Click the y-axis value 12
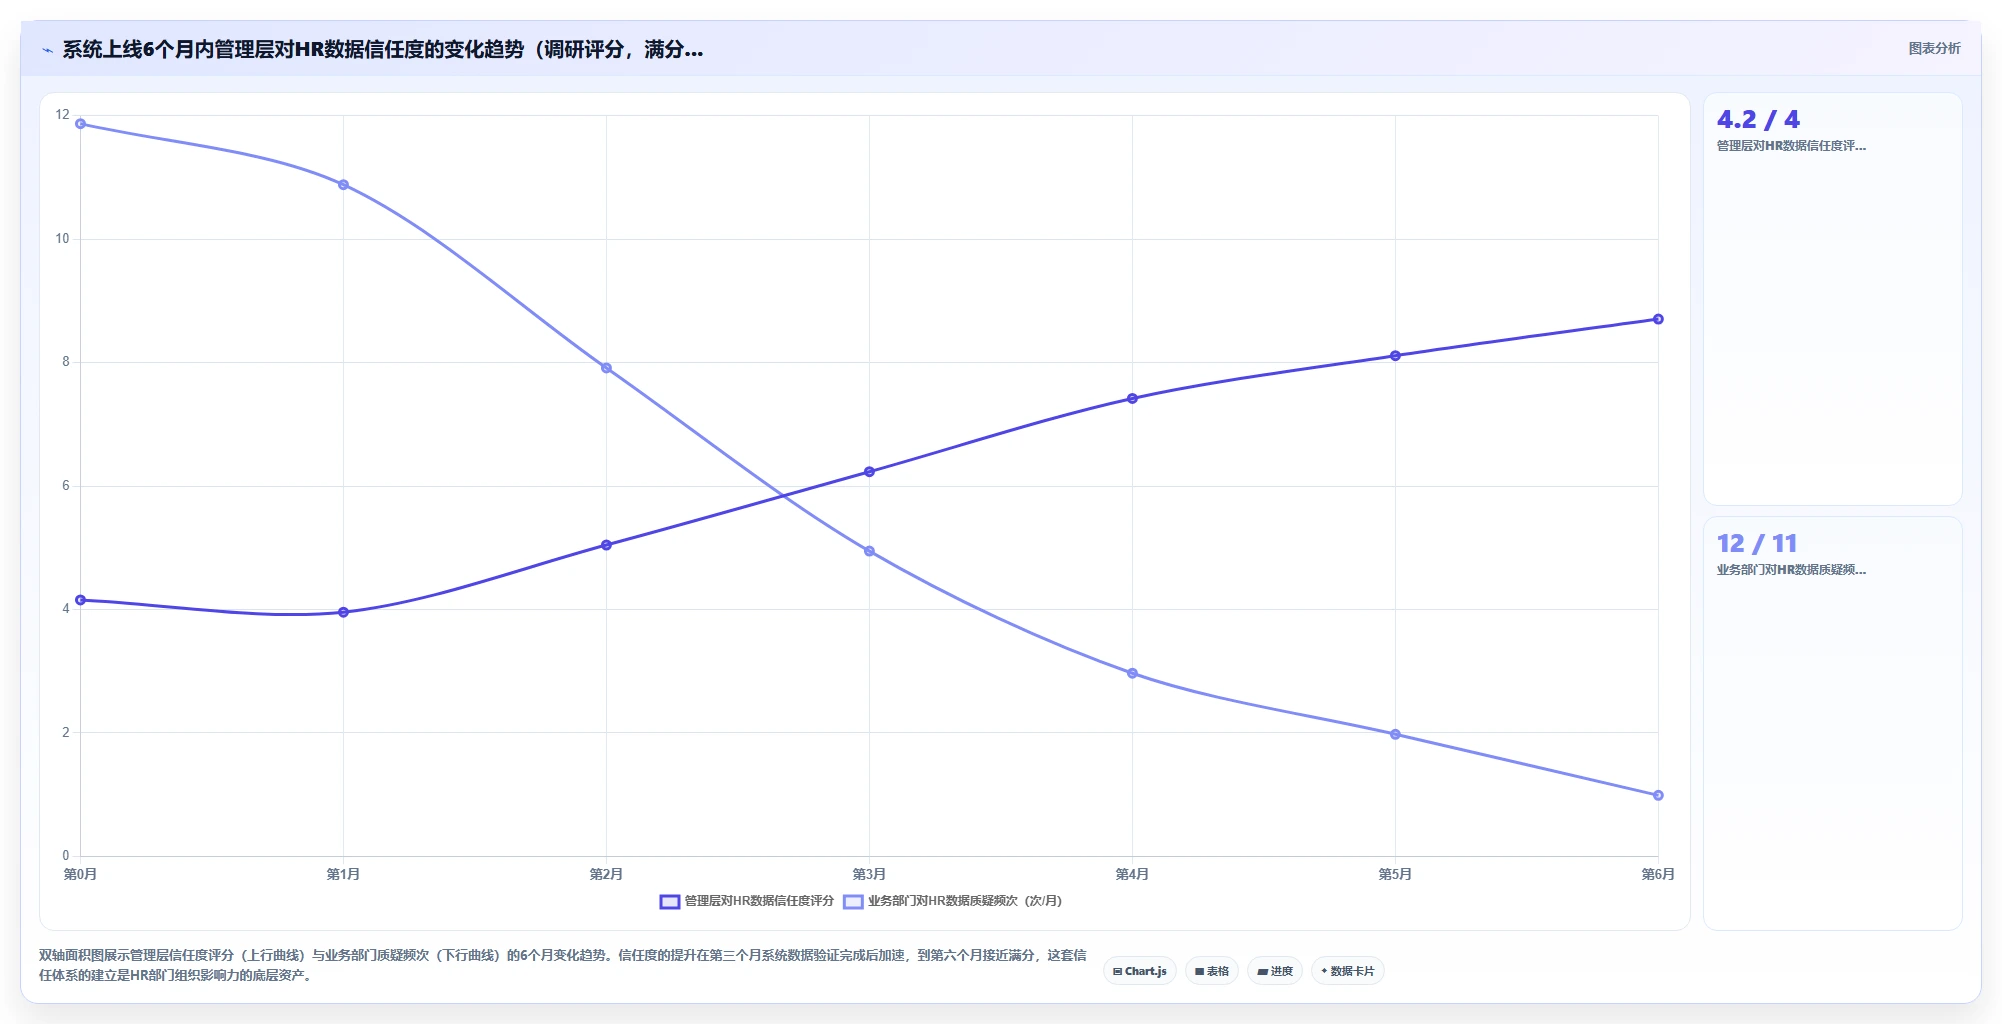 [x=63, y=115]
